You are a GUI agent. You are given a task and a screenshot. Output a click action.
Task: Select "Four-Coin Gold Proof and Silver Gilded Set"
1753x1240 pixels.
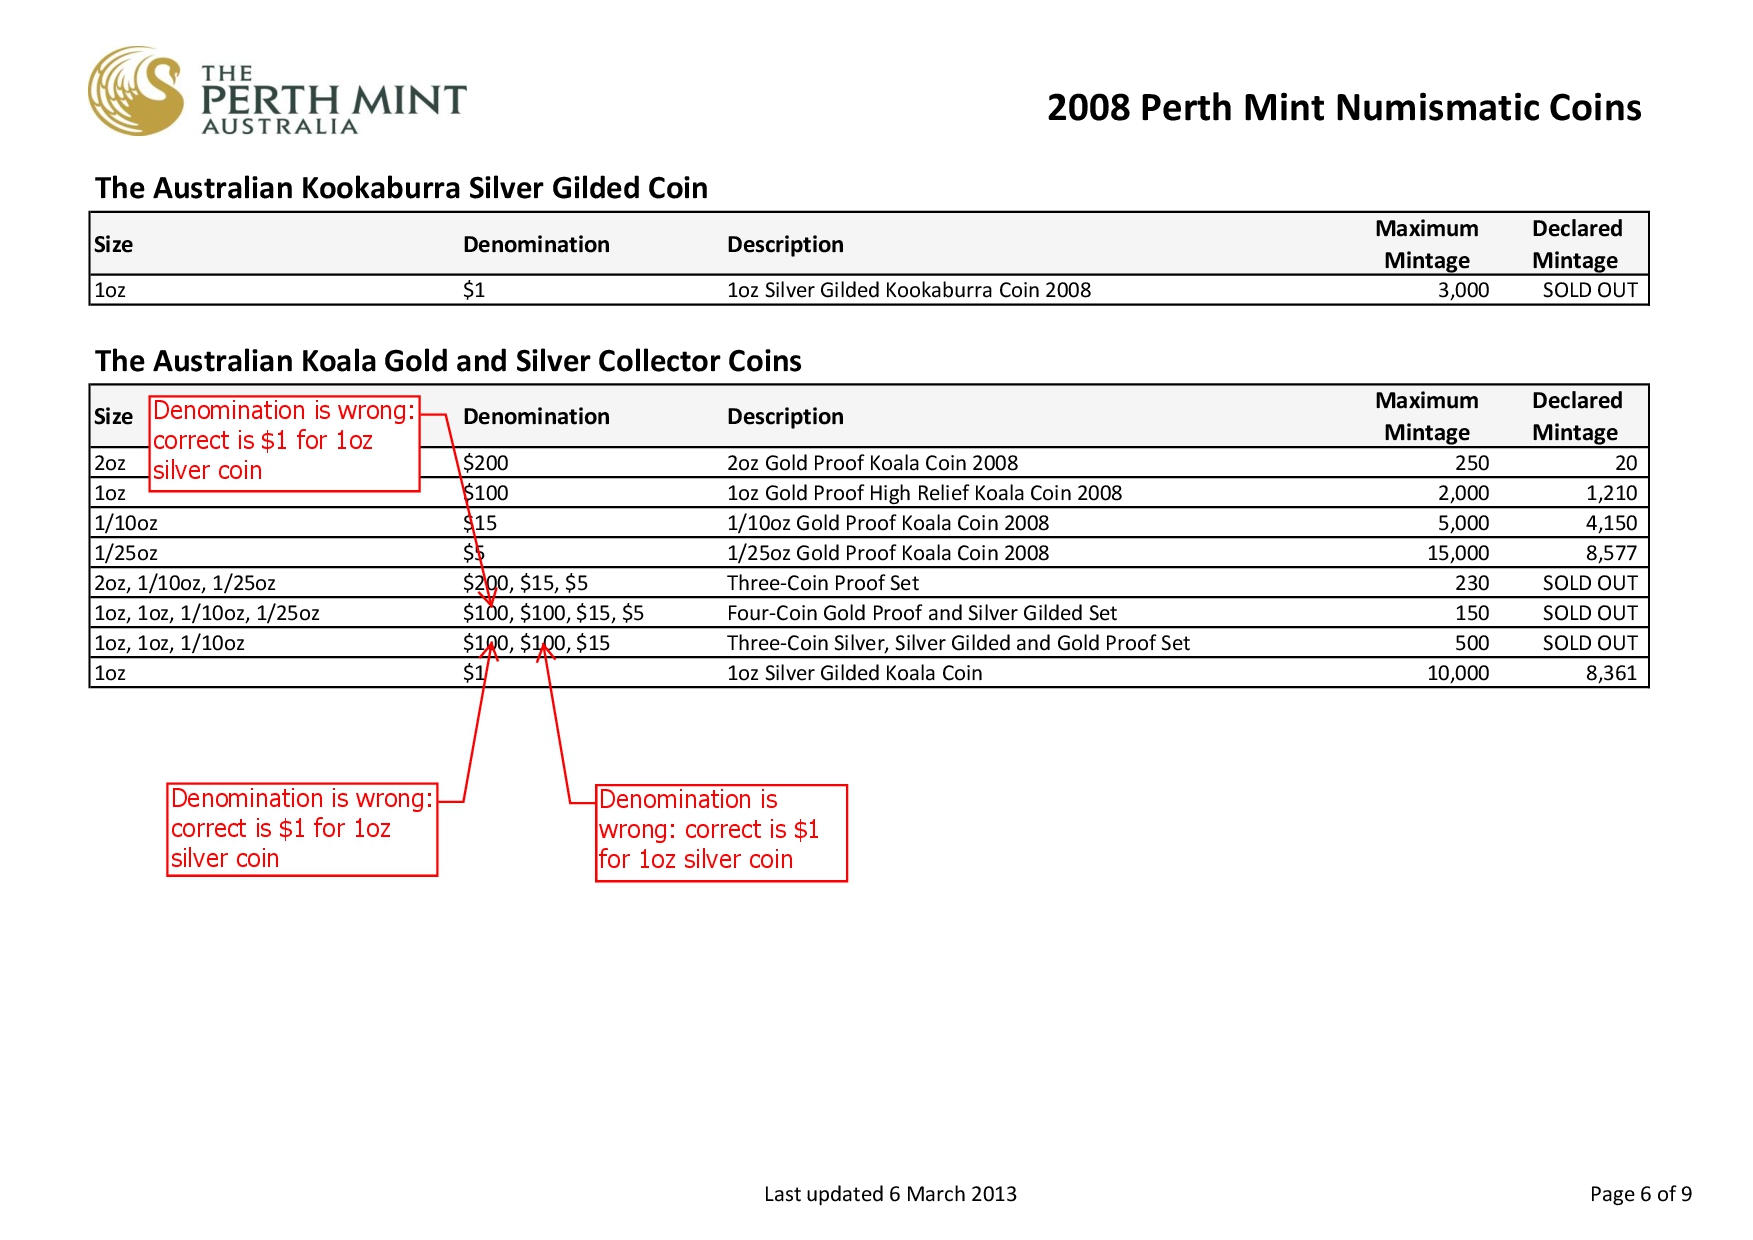click(x=922, y=613)
